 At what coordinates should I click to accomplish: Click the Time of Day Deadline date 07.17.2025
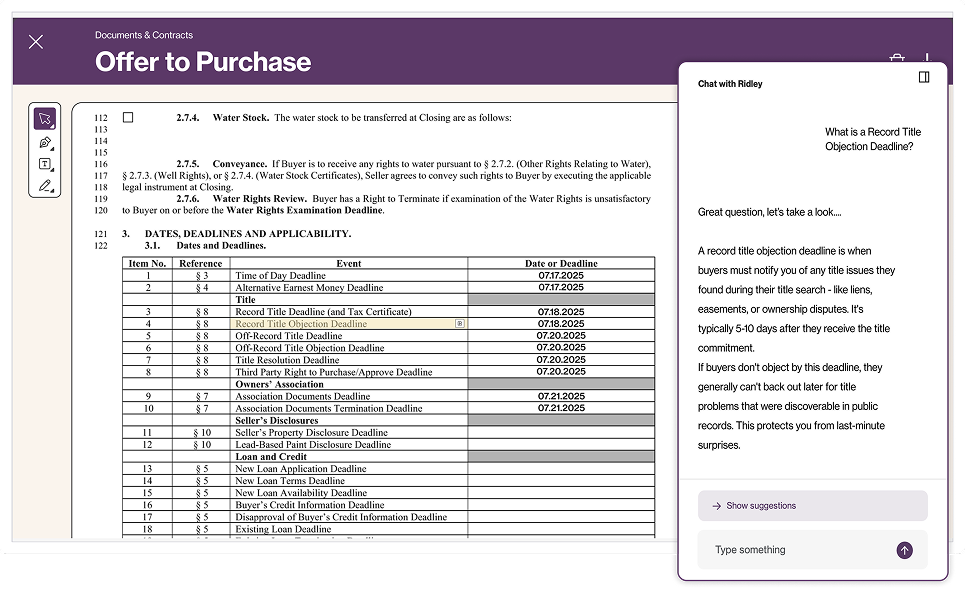(561, 276)
